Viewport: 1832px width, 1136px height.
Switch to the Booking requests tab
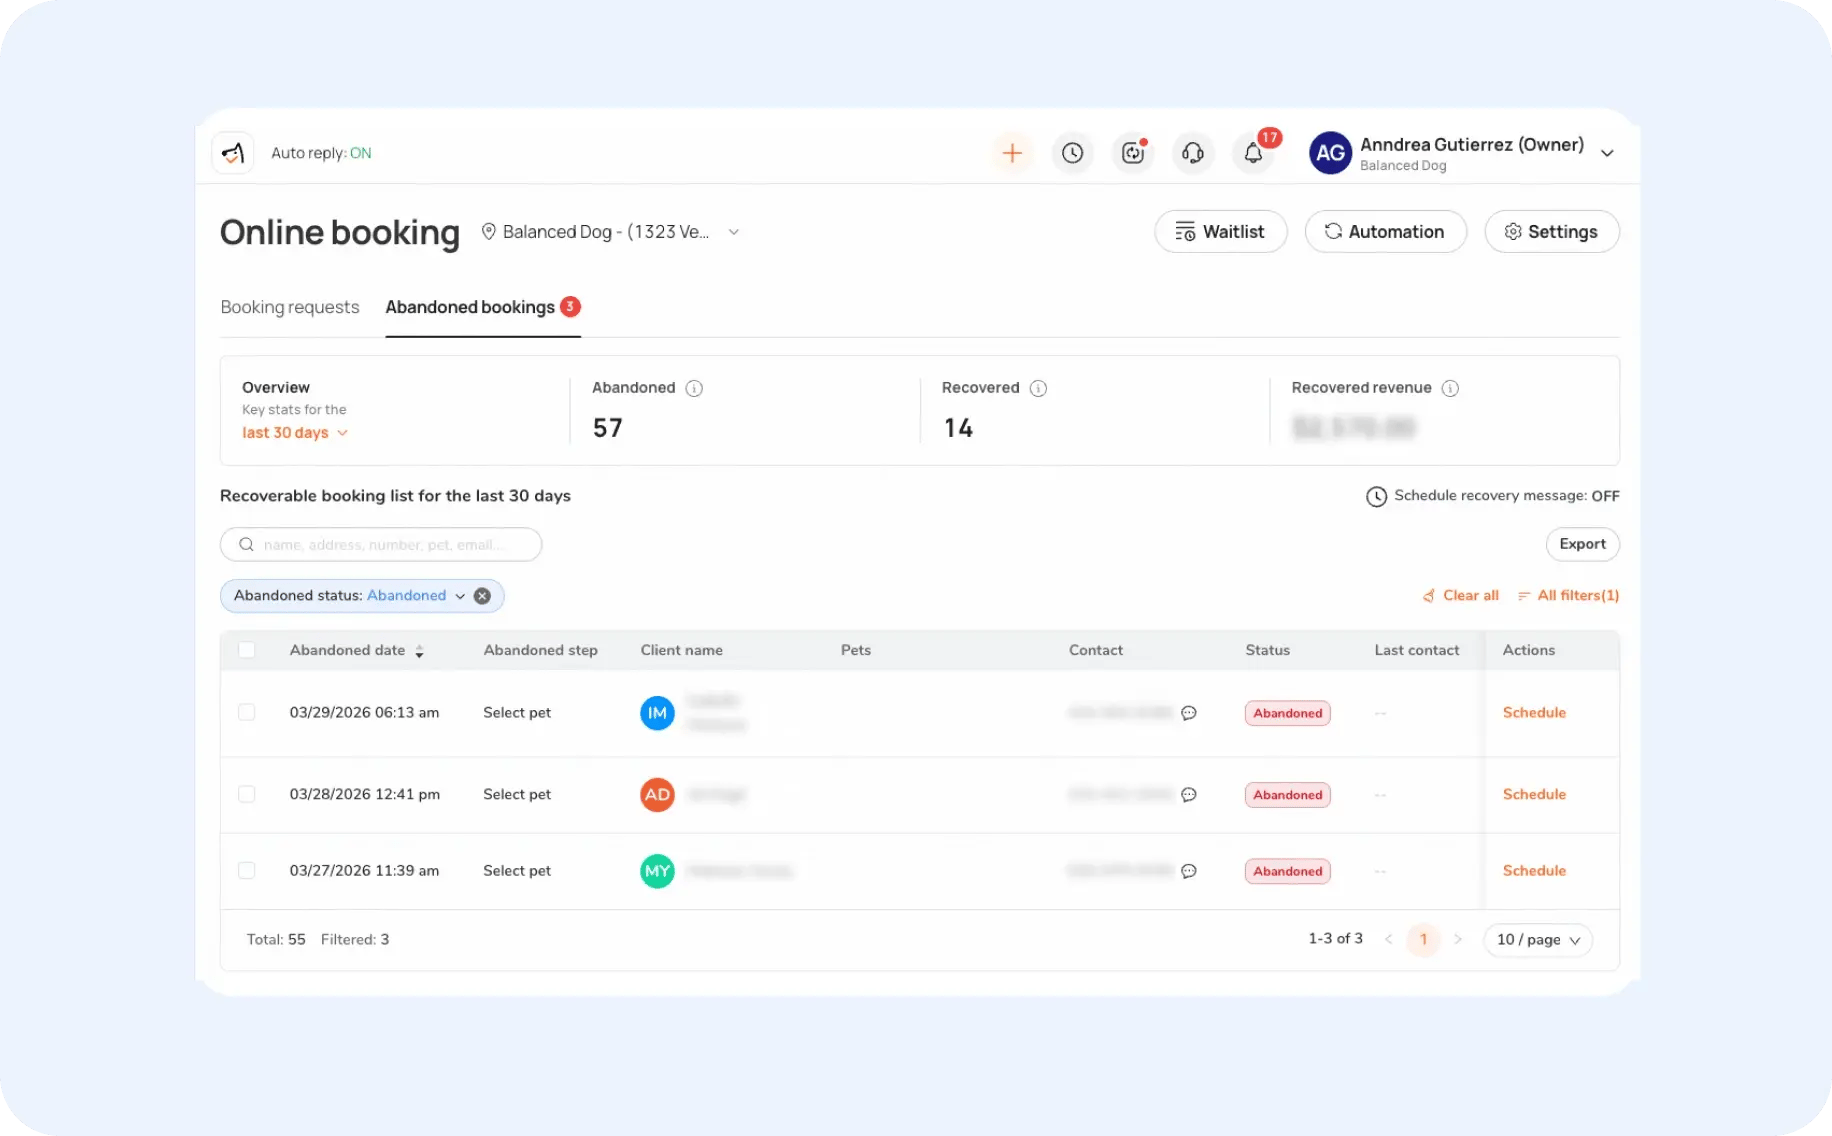pyautogui.click(x=290, y=307)
